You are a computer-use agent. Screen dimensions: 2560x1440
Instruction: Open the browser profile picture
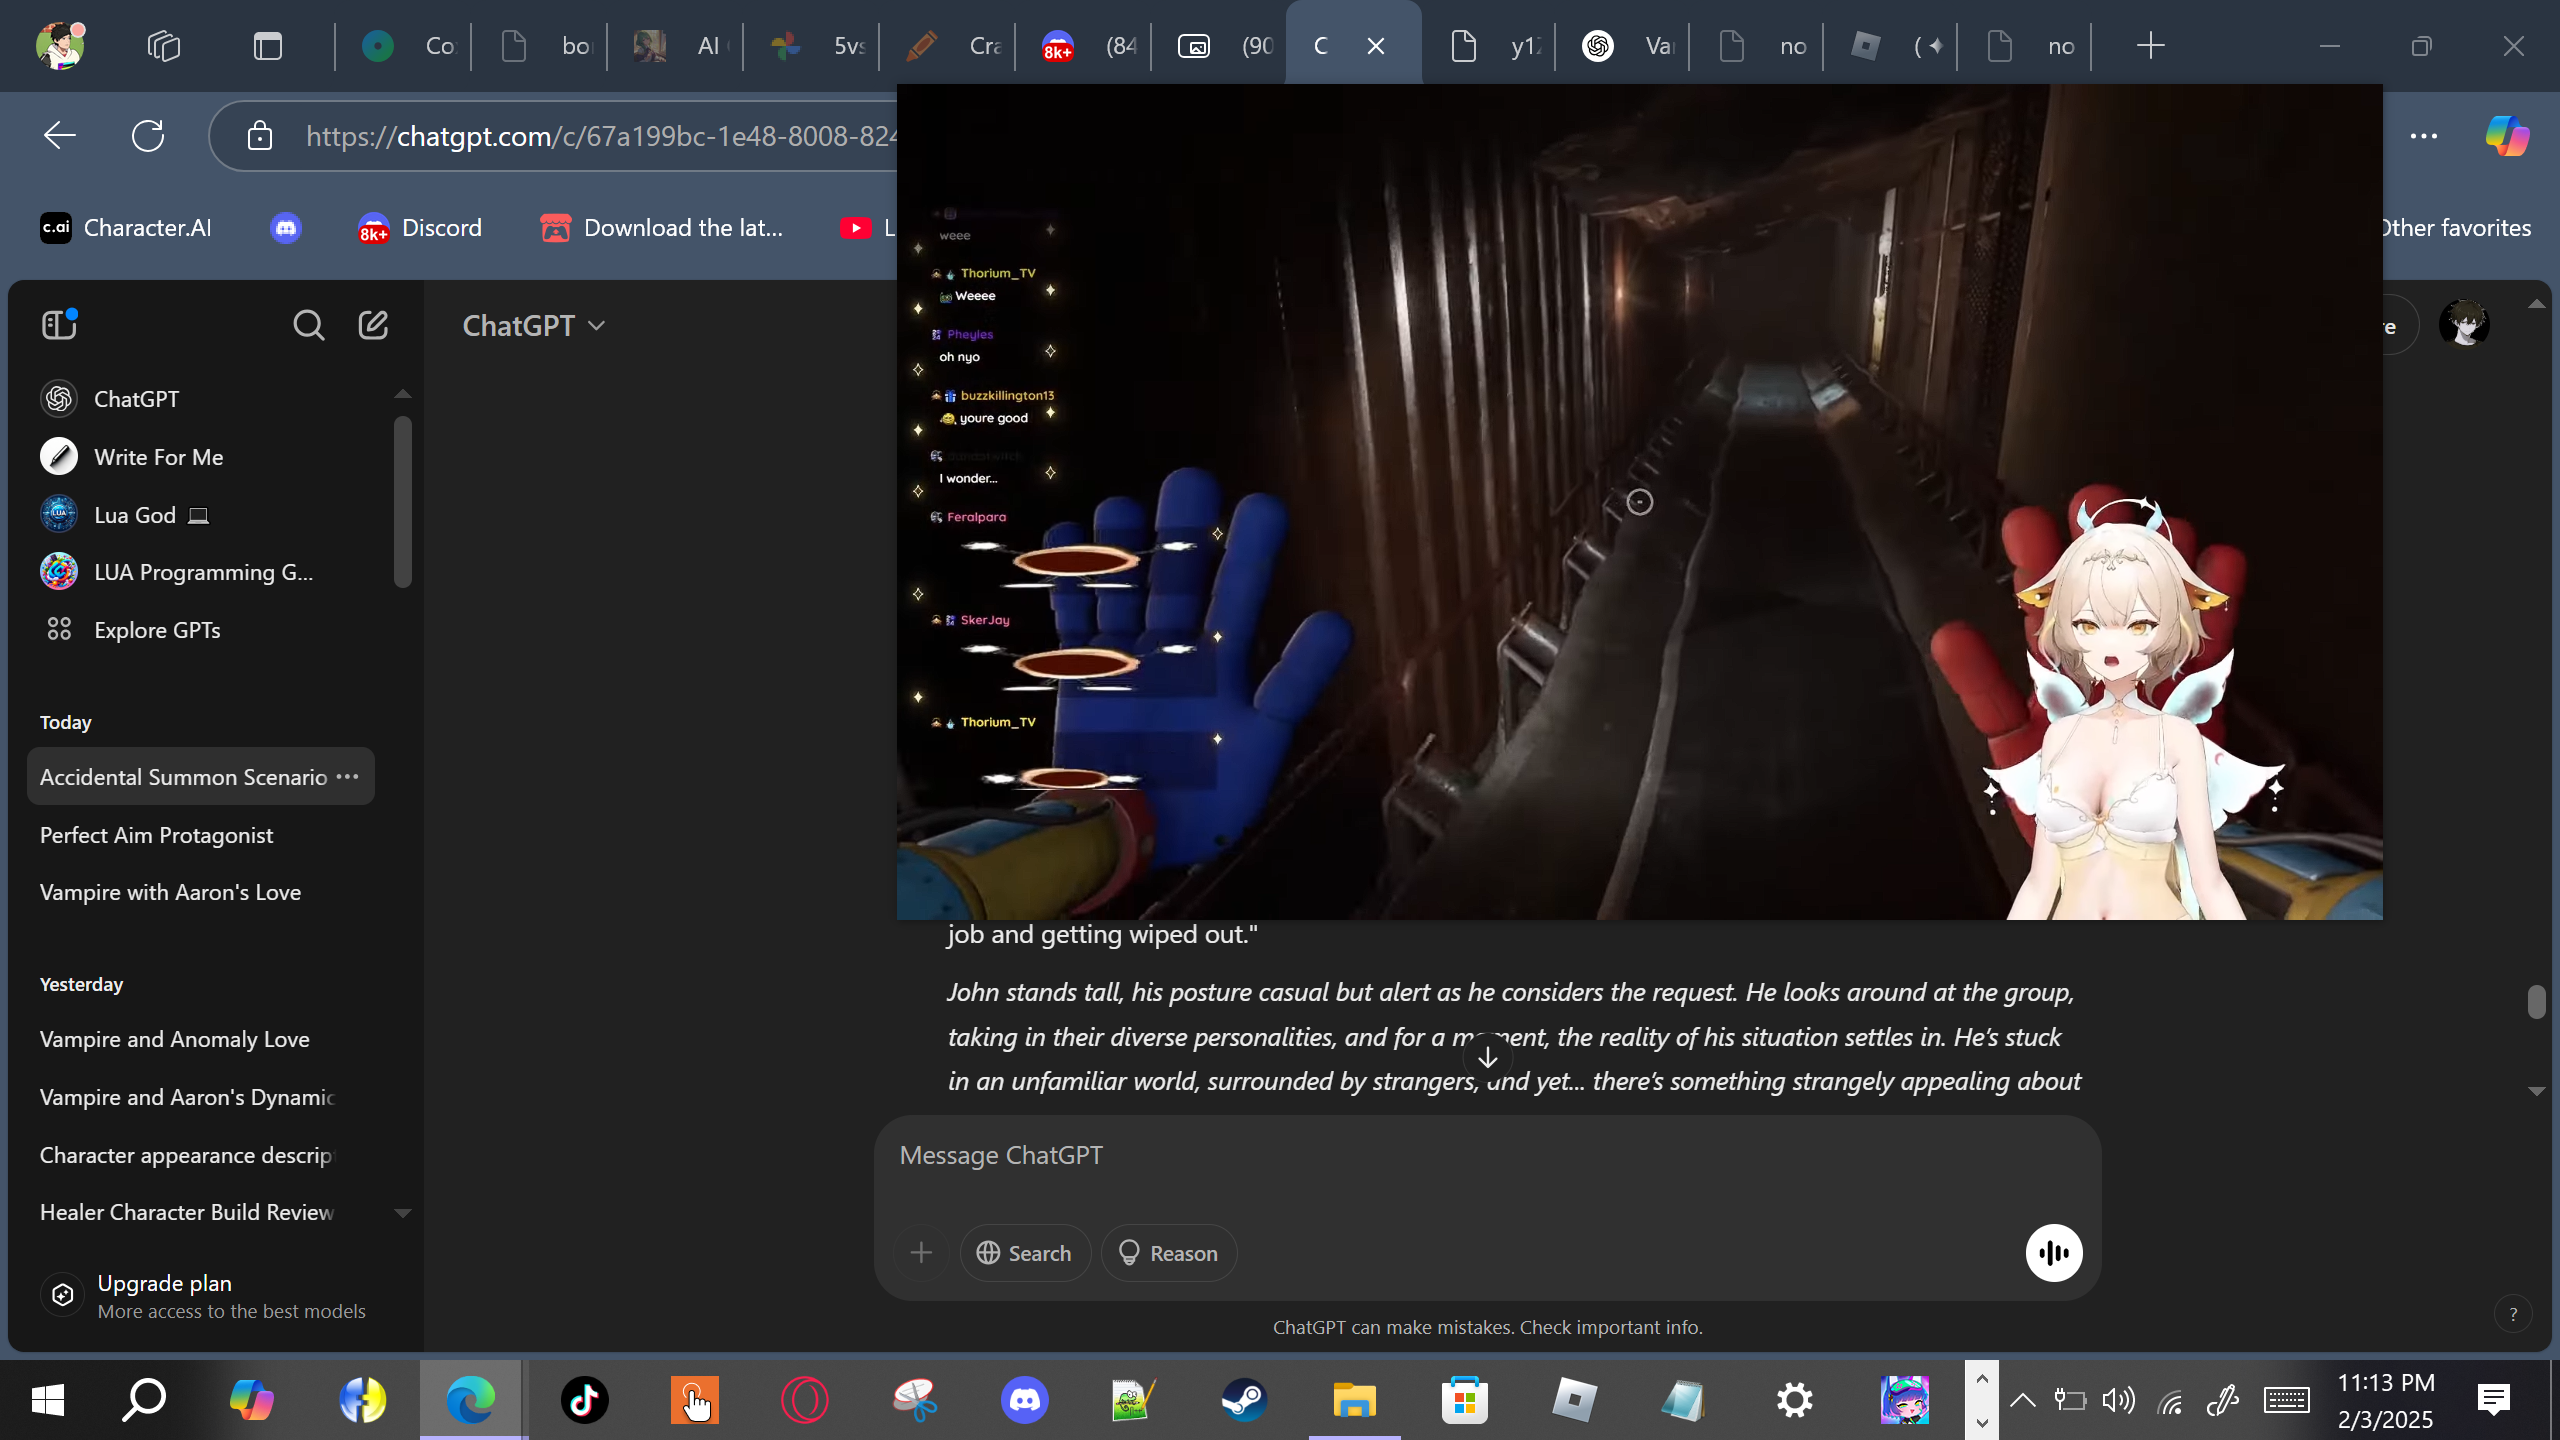coord(60,45)
